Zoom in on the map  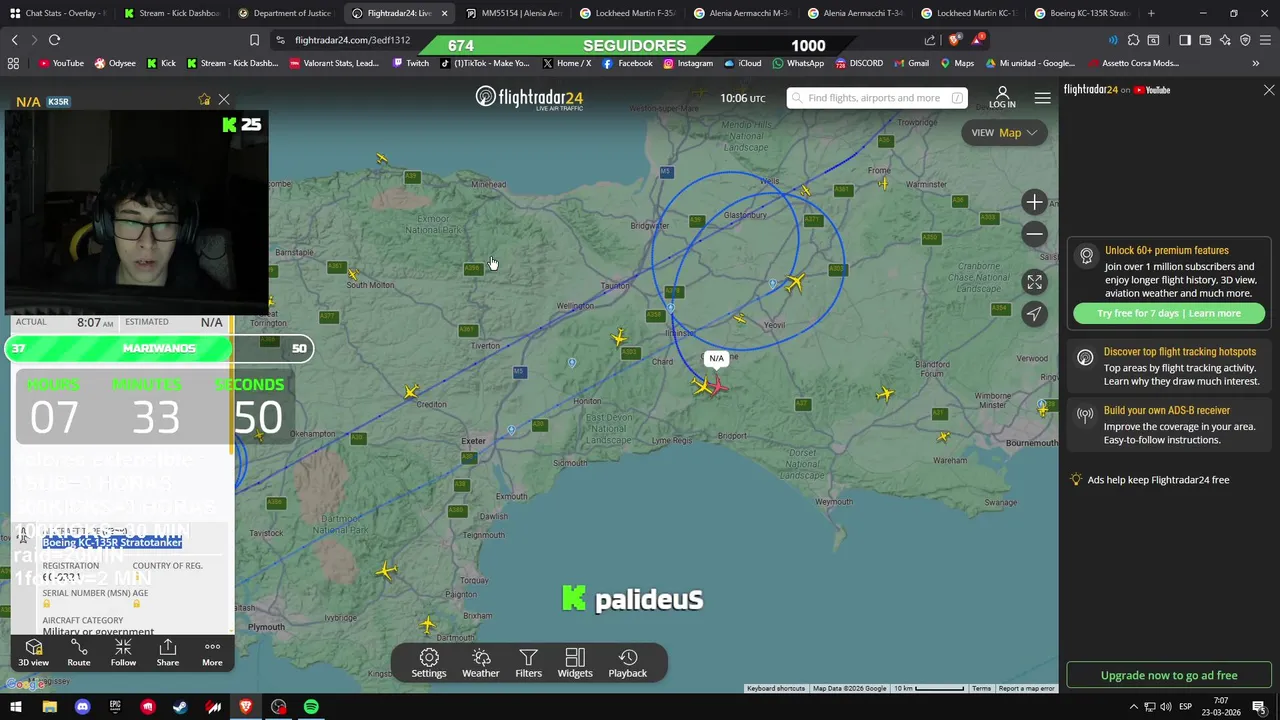pyautogui.click(x=1035, y=202)
